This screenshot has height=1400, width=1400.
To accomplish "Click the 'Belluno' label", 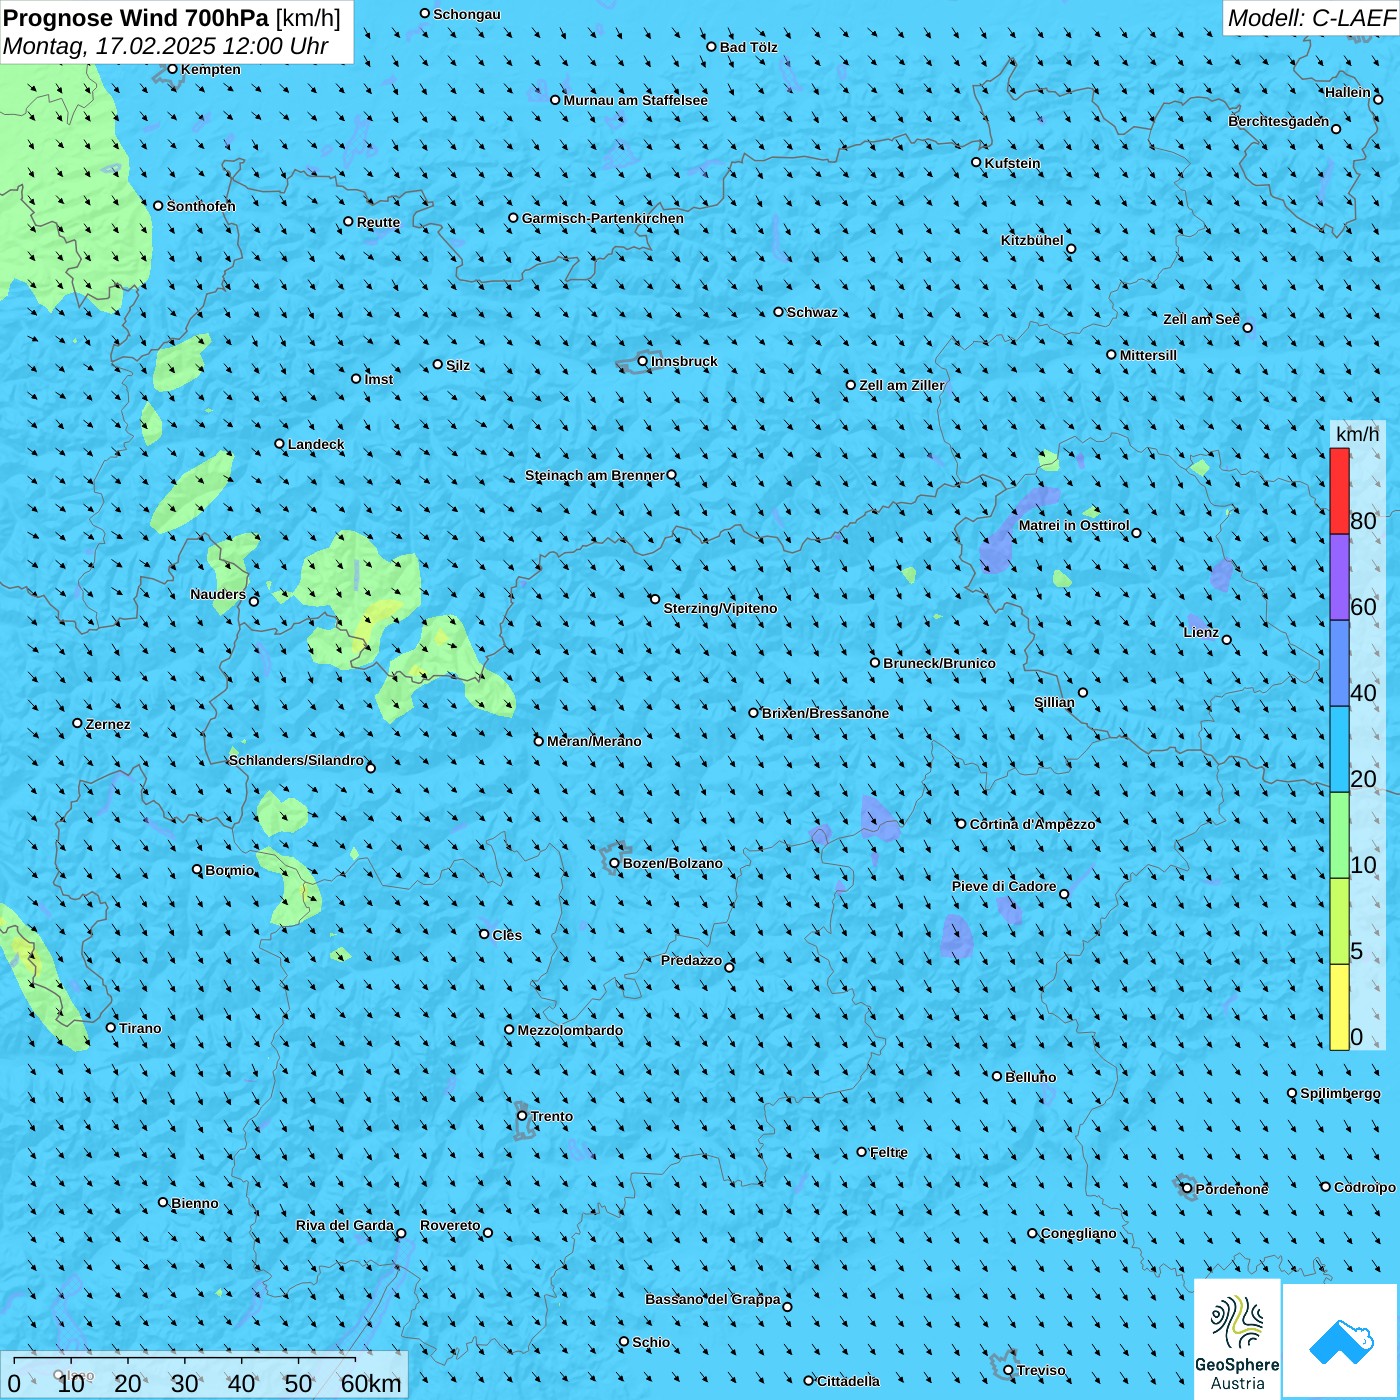I will coord(1031,1077).
